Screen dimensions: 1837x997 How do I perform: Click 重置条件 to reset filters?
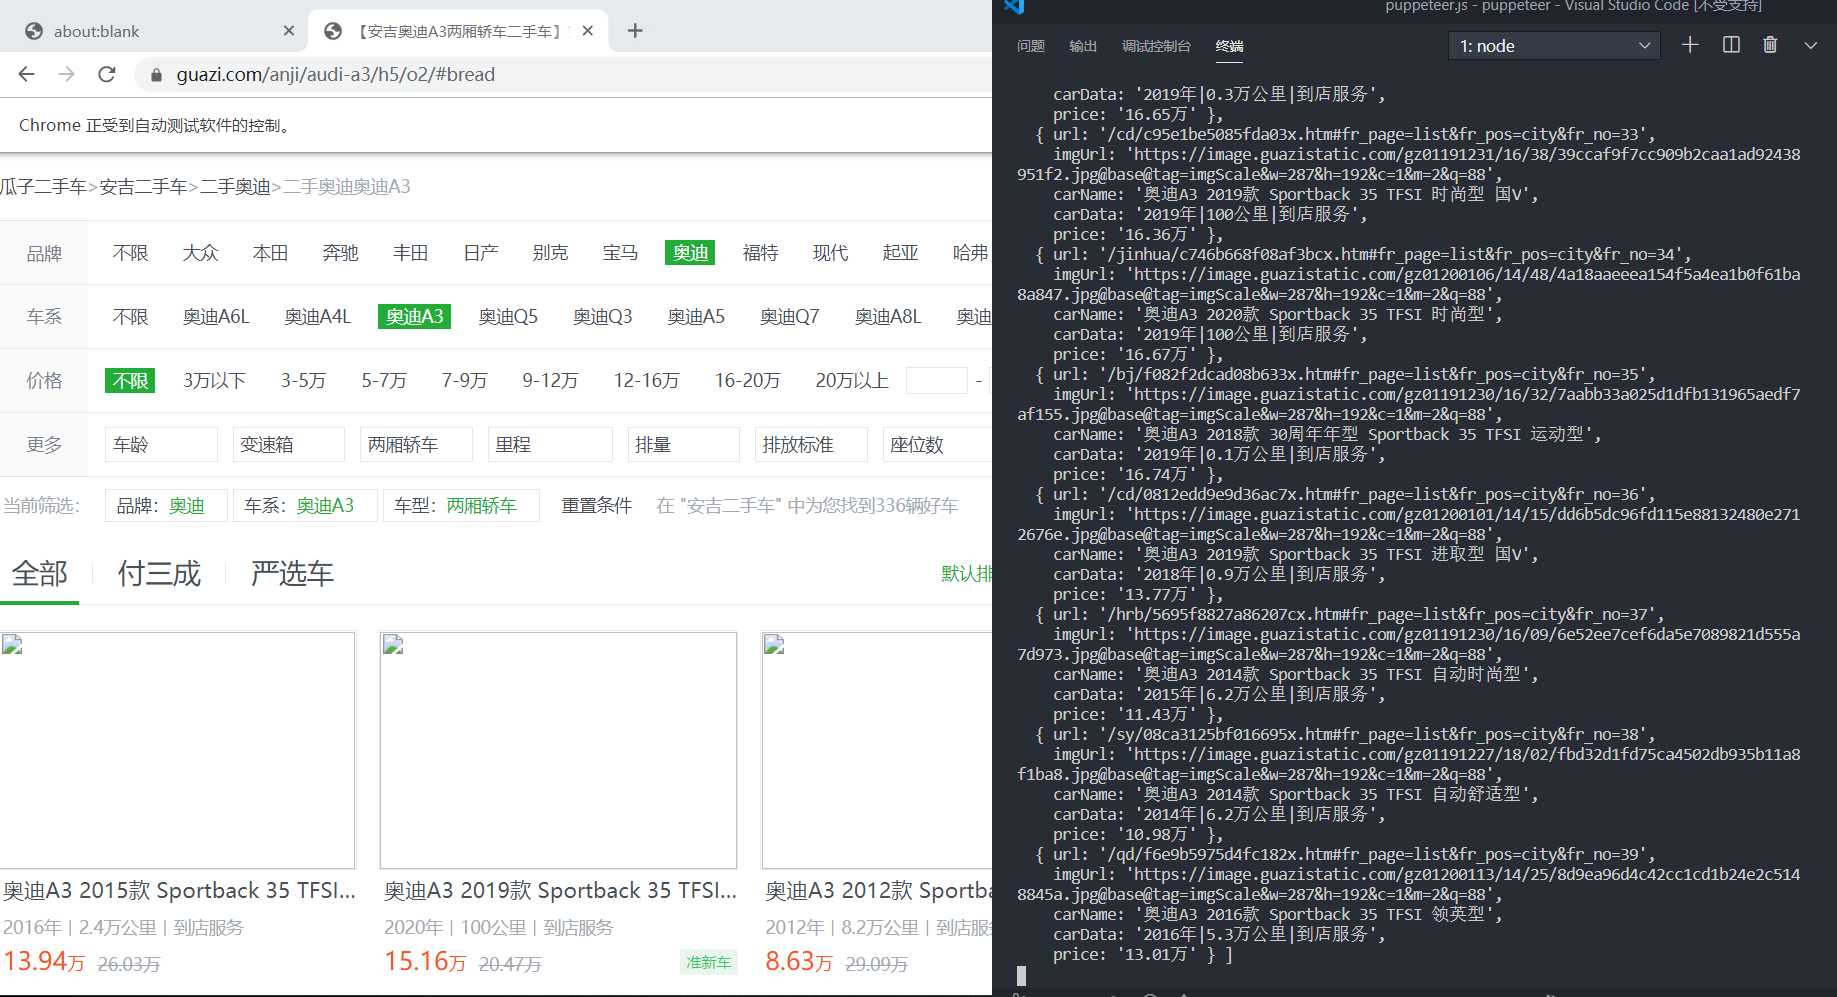(596, 506)
